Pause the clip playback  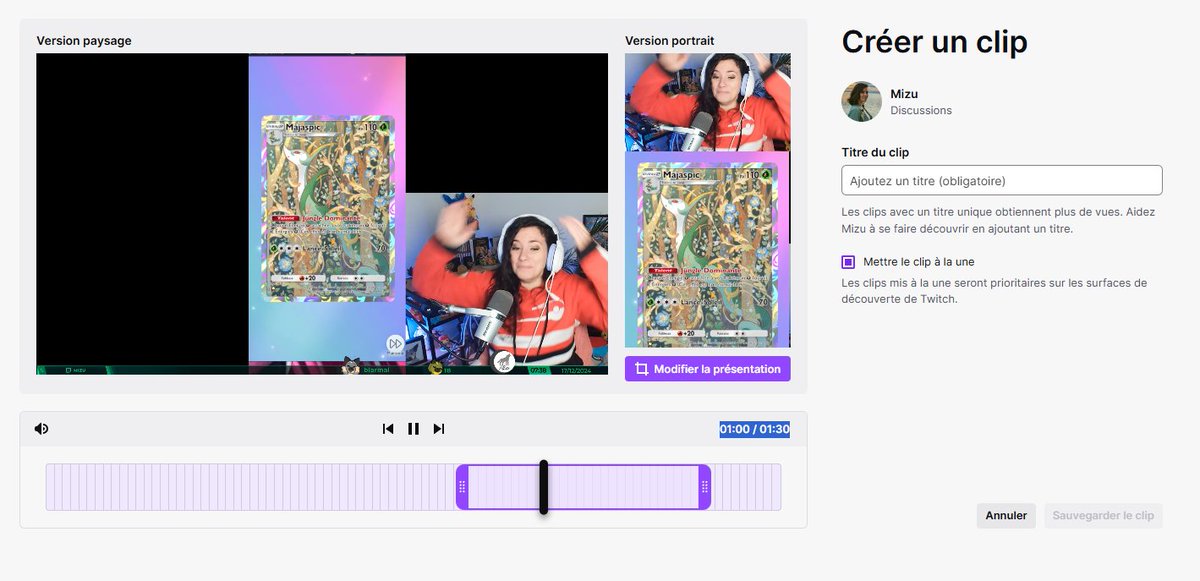(413, 429)
